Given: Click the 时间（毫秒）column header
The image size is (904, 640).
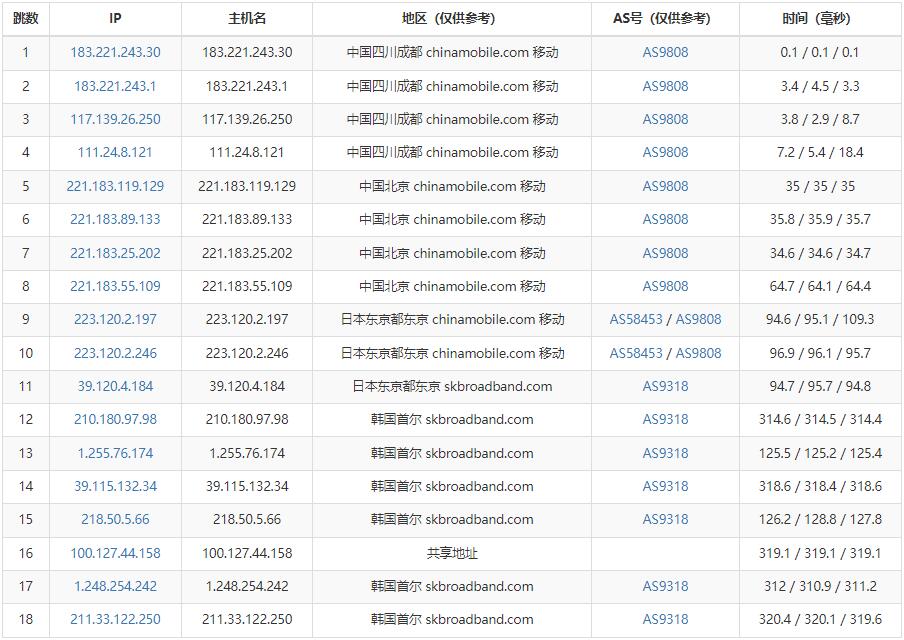Looking at the screenshot, I should tap(820, 19).
